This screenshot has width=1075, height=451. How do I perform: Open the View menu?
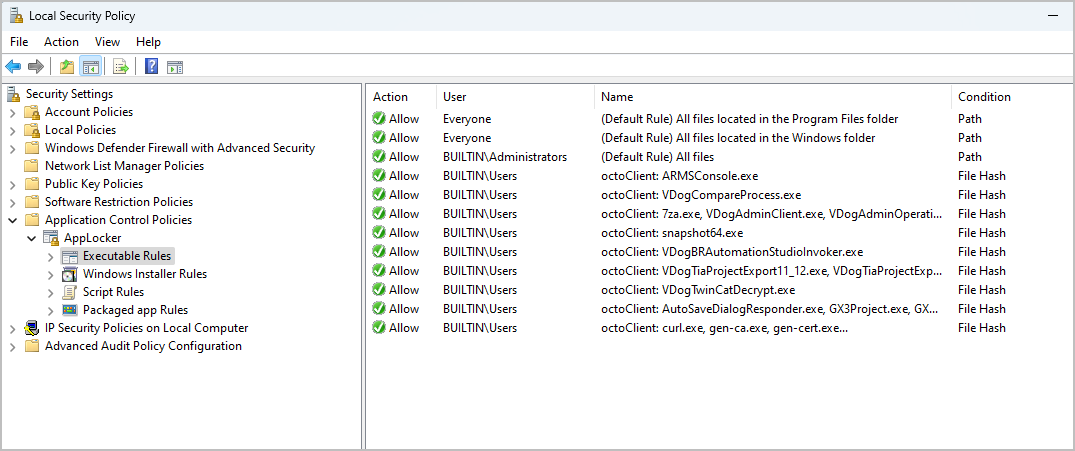point(107,42)
